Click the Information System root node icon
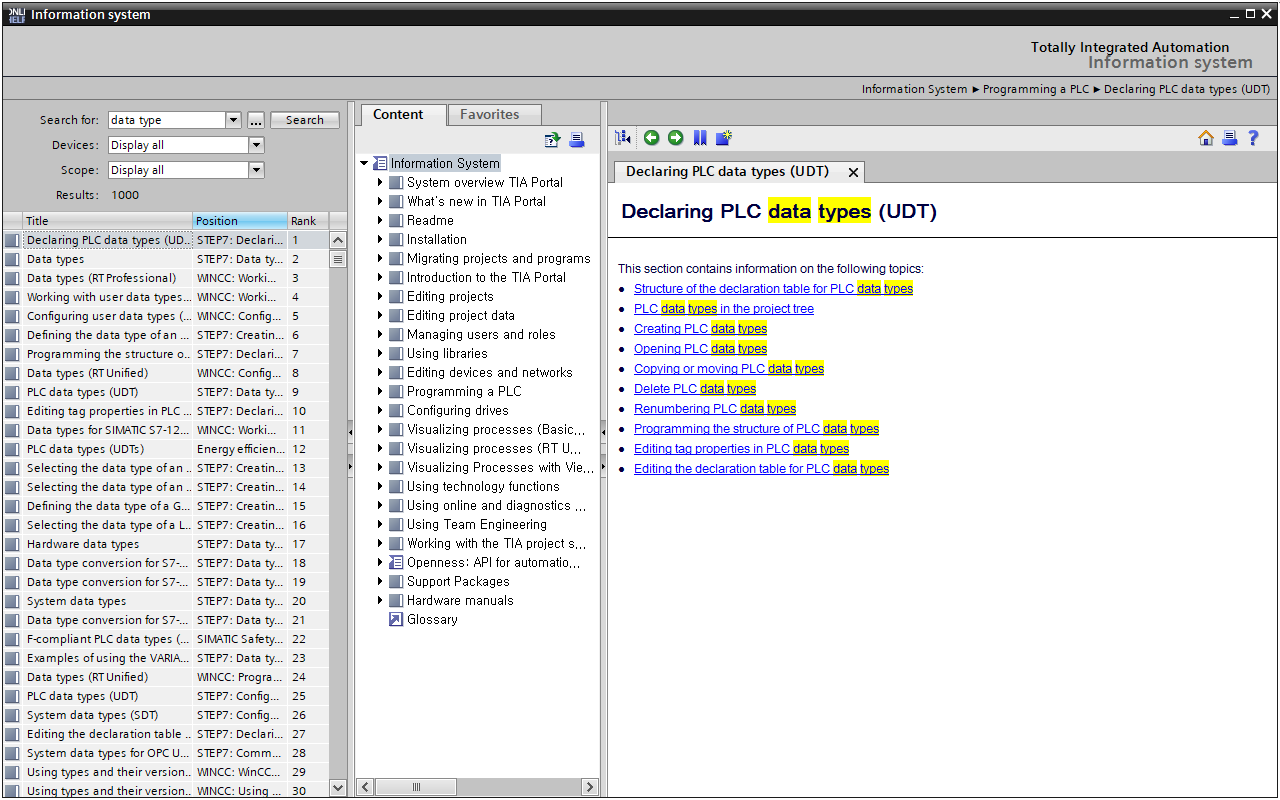The height and width of the screenshot is (800, 1280). 380,163
